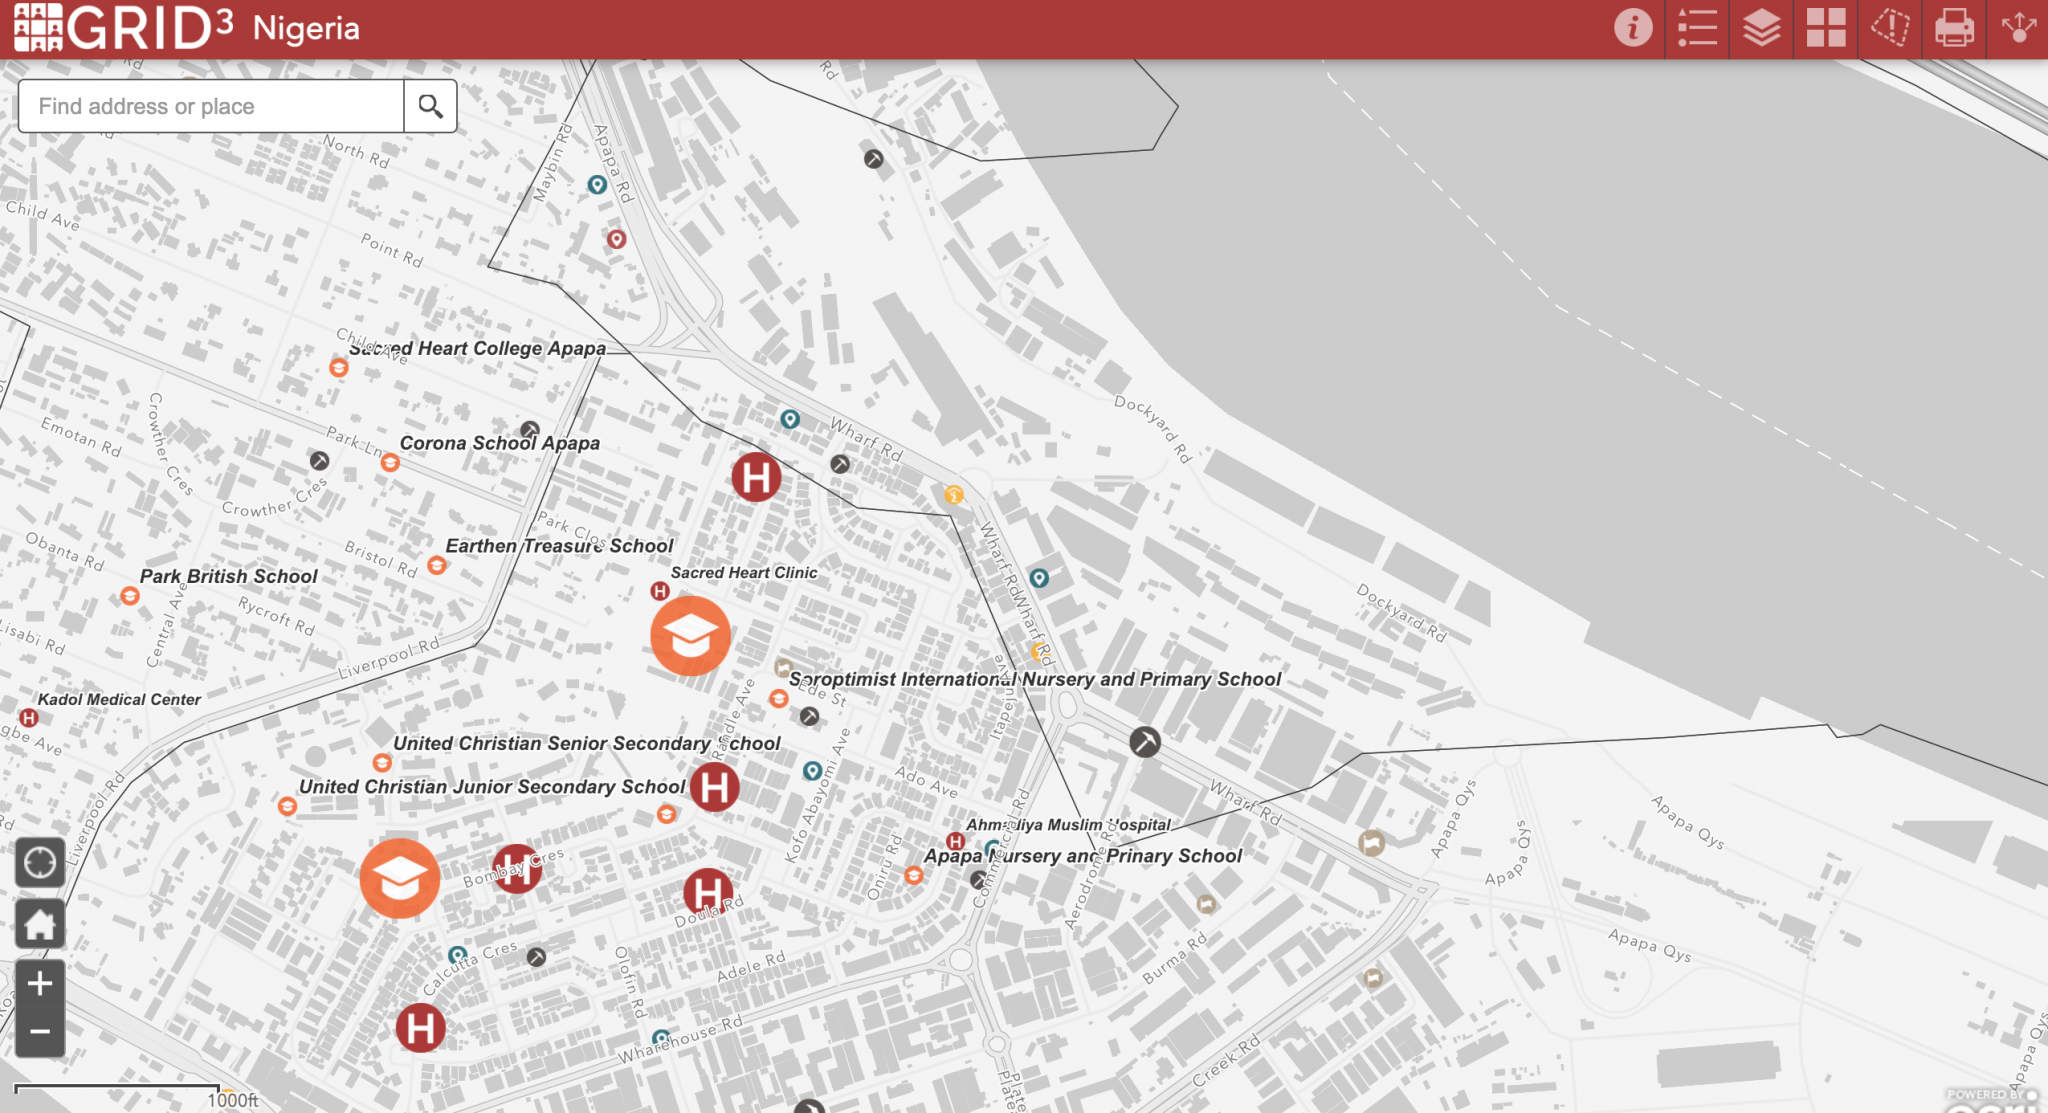This screenshot has width=2048, height=1113.
Task: Open the About info panel
Action: [1633, 27]
